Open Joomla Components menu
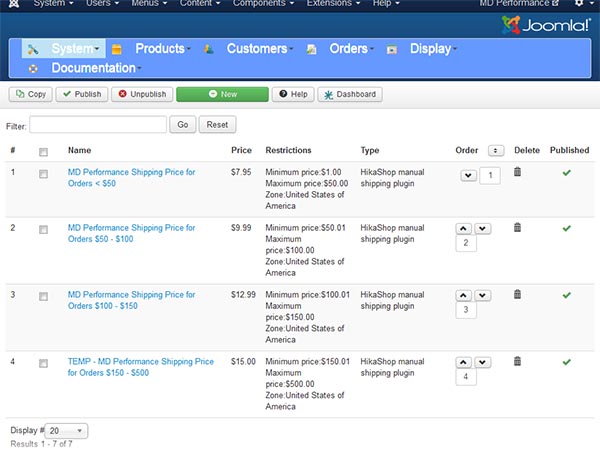 pyautogui.click(x=263, y=3)
